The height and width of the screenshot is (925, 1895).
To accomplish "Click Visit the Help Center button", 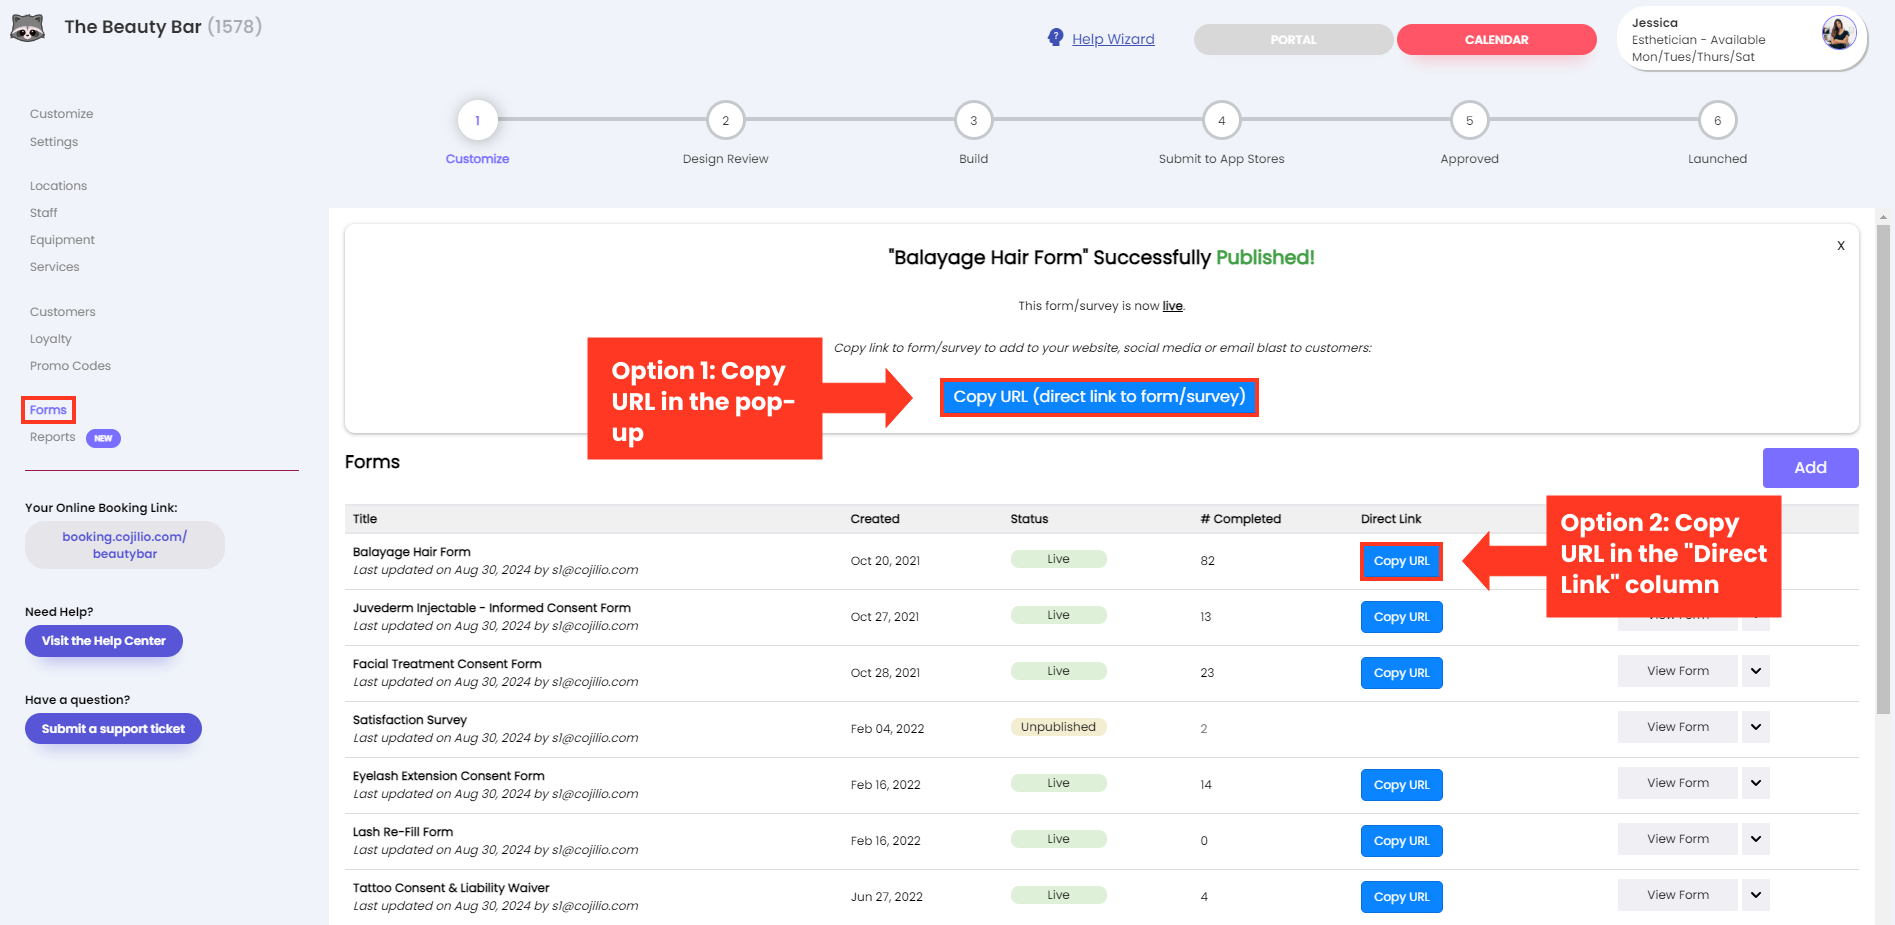I will pos(104,641).
